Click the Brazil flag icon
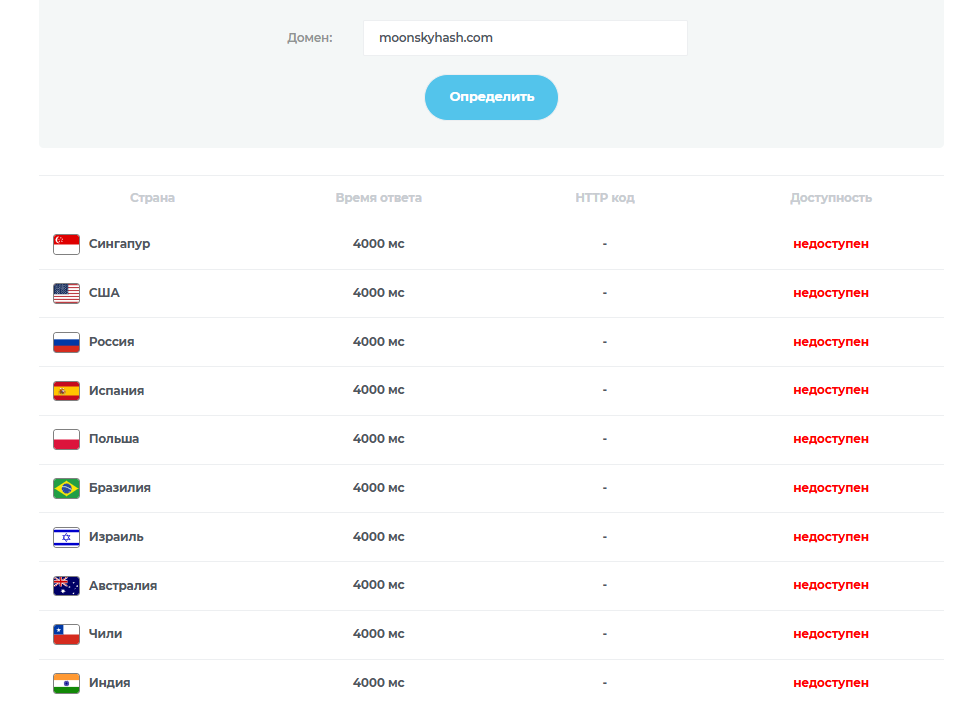Image resolution: width=970 pixels, height=707 pixels. (66, 488)
